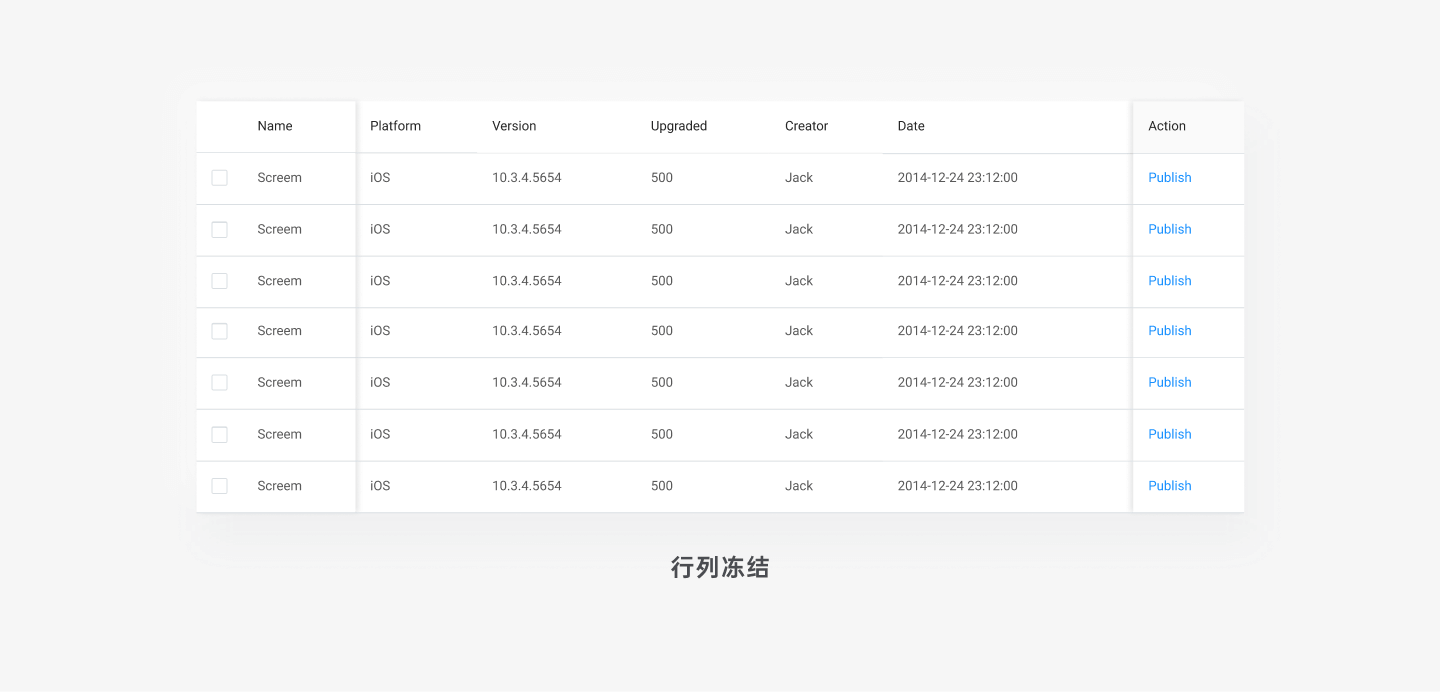
Task: Click the Screem name in the first row
Action: 279,178
